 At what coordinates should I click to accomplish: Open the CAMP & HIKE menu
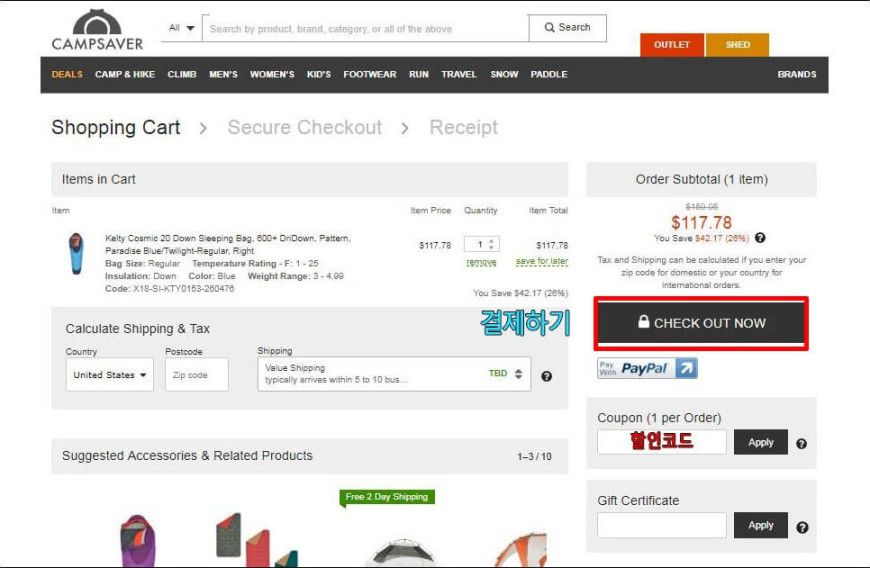(125, 74)
